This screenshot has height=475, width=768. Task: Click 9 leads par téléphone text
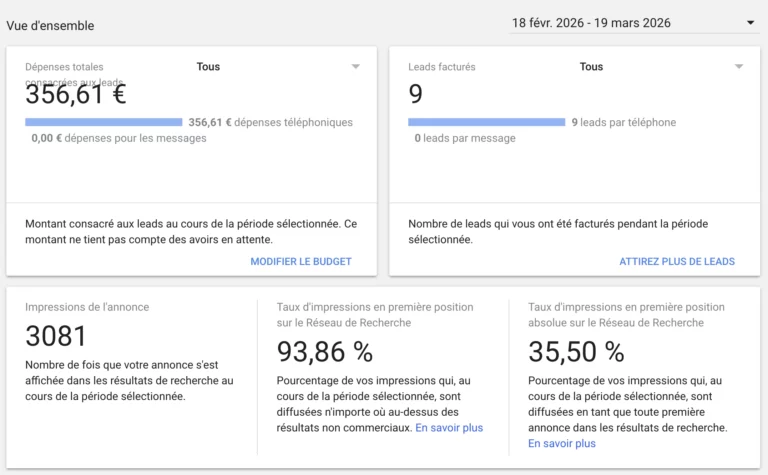[624, 122]
